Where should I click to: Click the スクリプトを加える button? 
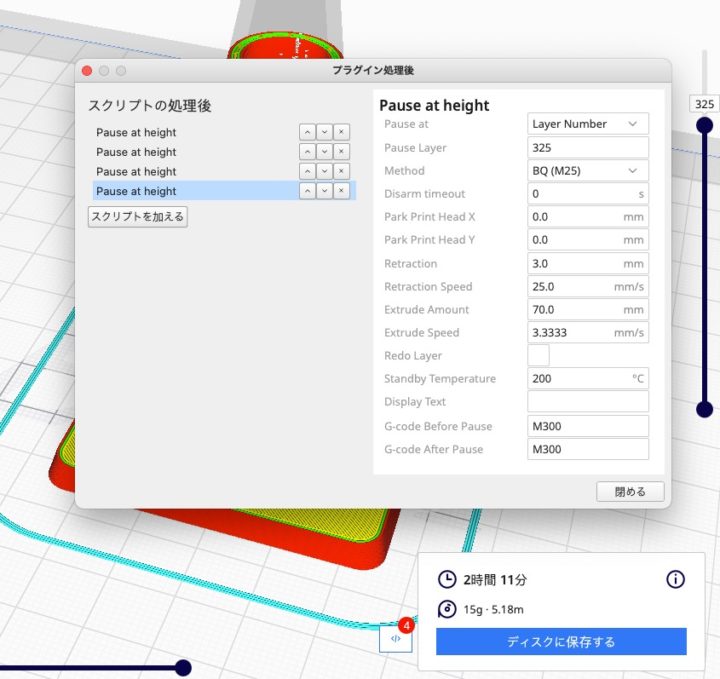tap(138, 216)
